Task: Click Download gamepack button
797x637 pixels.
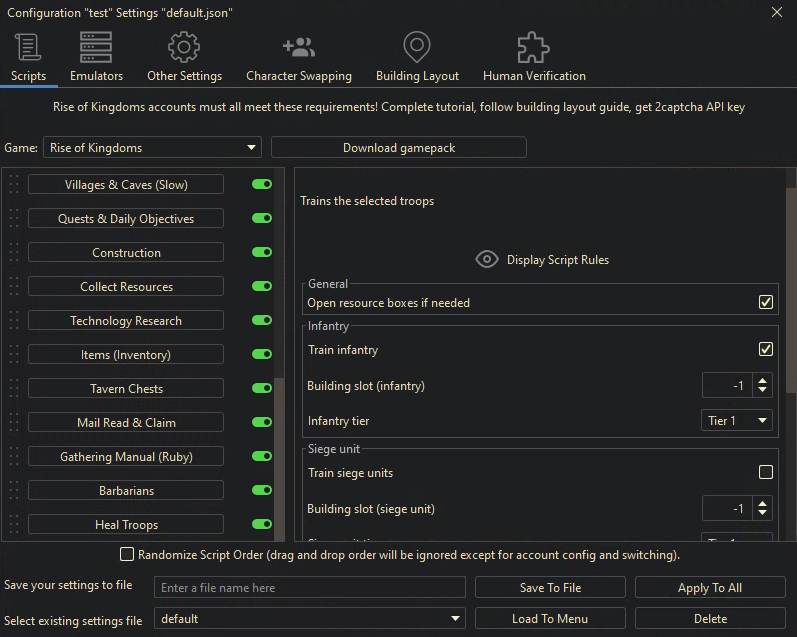Action: 398,147
